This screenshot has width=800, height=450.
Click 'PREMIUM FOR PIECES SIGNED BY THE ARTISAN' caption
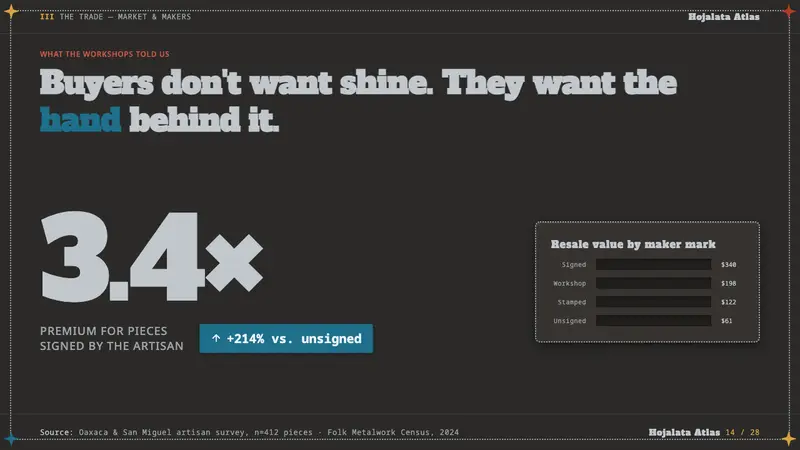[x=112, y=338]
